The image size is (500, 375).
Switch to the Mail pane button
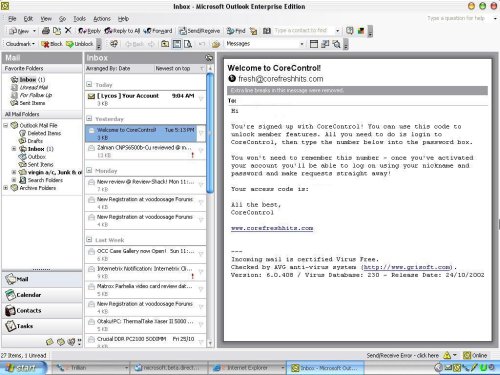[42, 279]
